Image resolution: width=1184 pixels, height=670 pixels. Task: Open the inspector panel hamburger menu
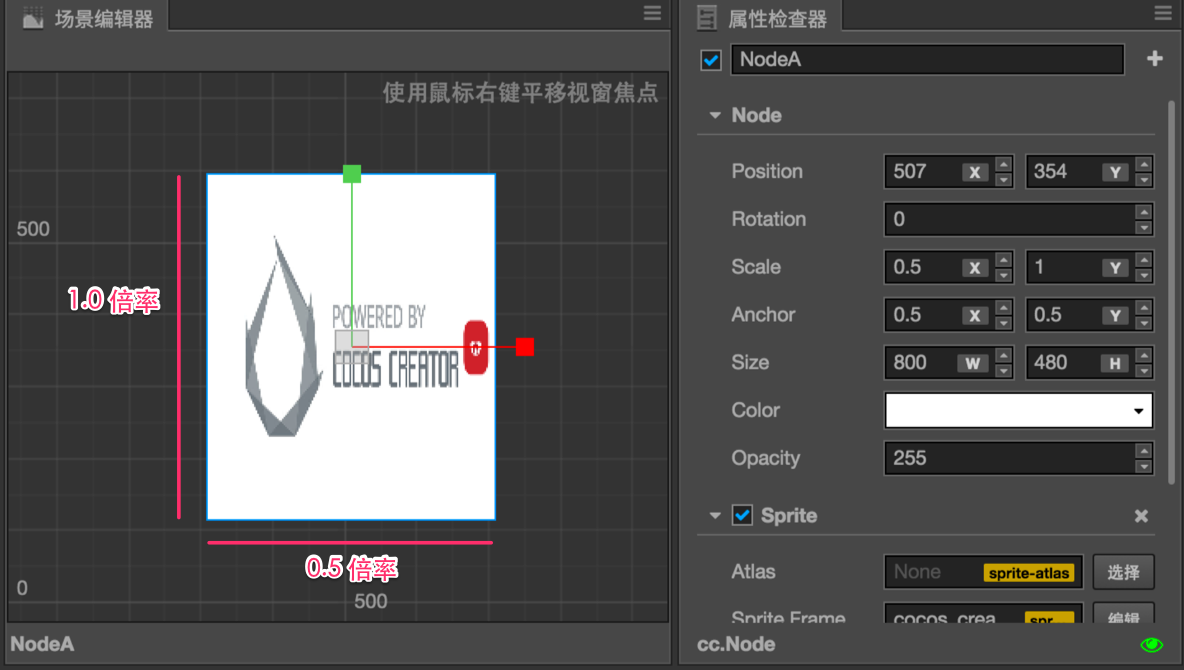click(1163, 13)
